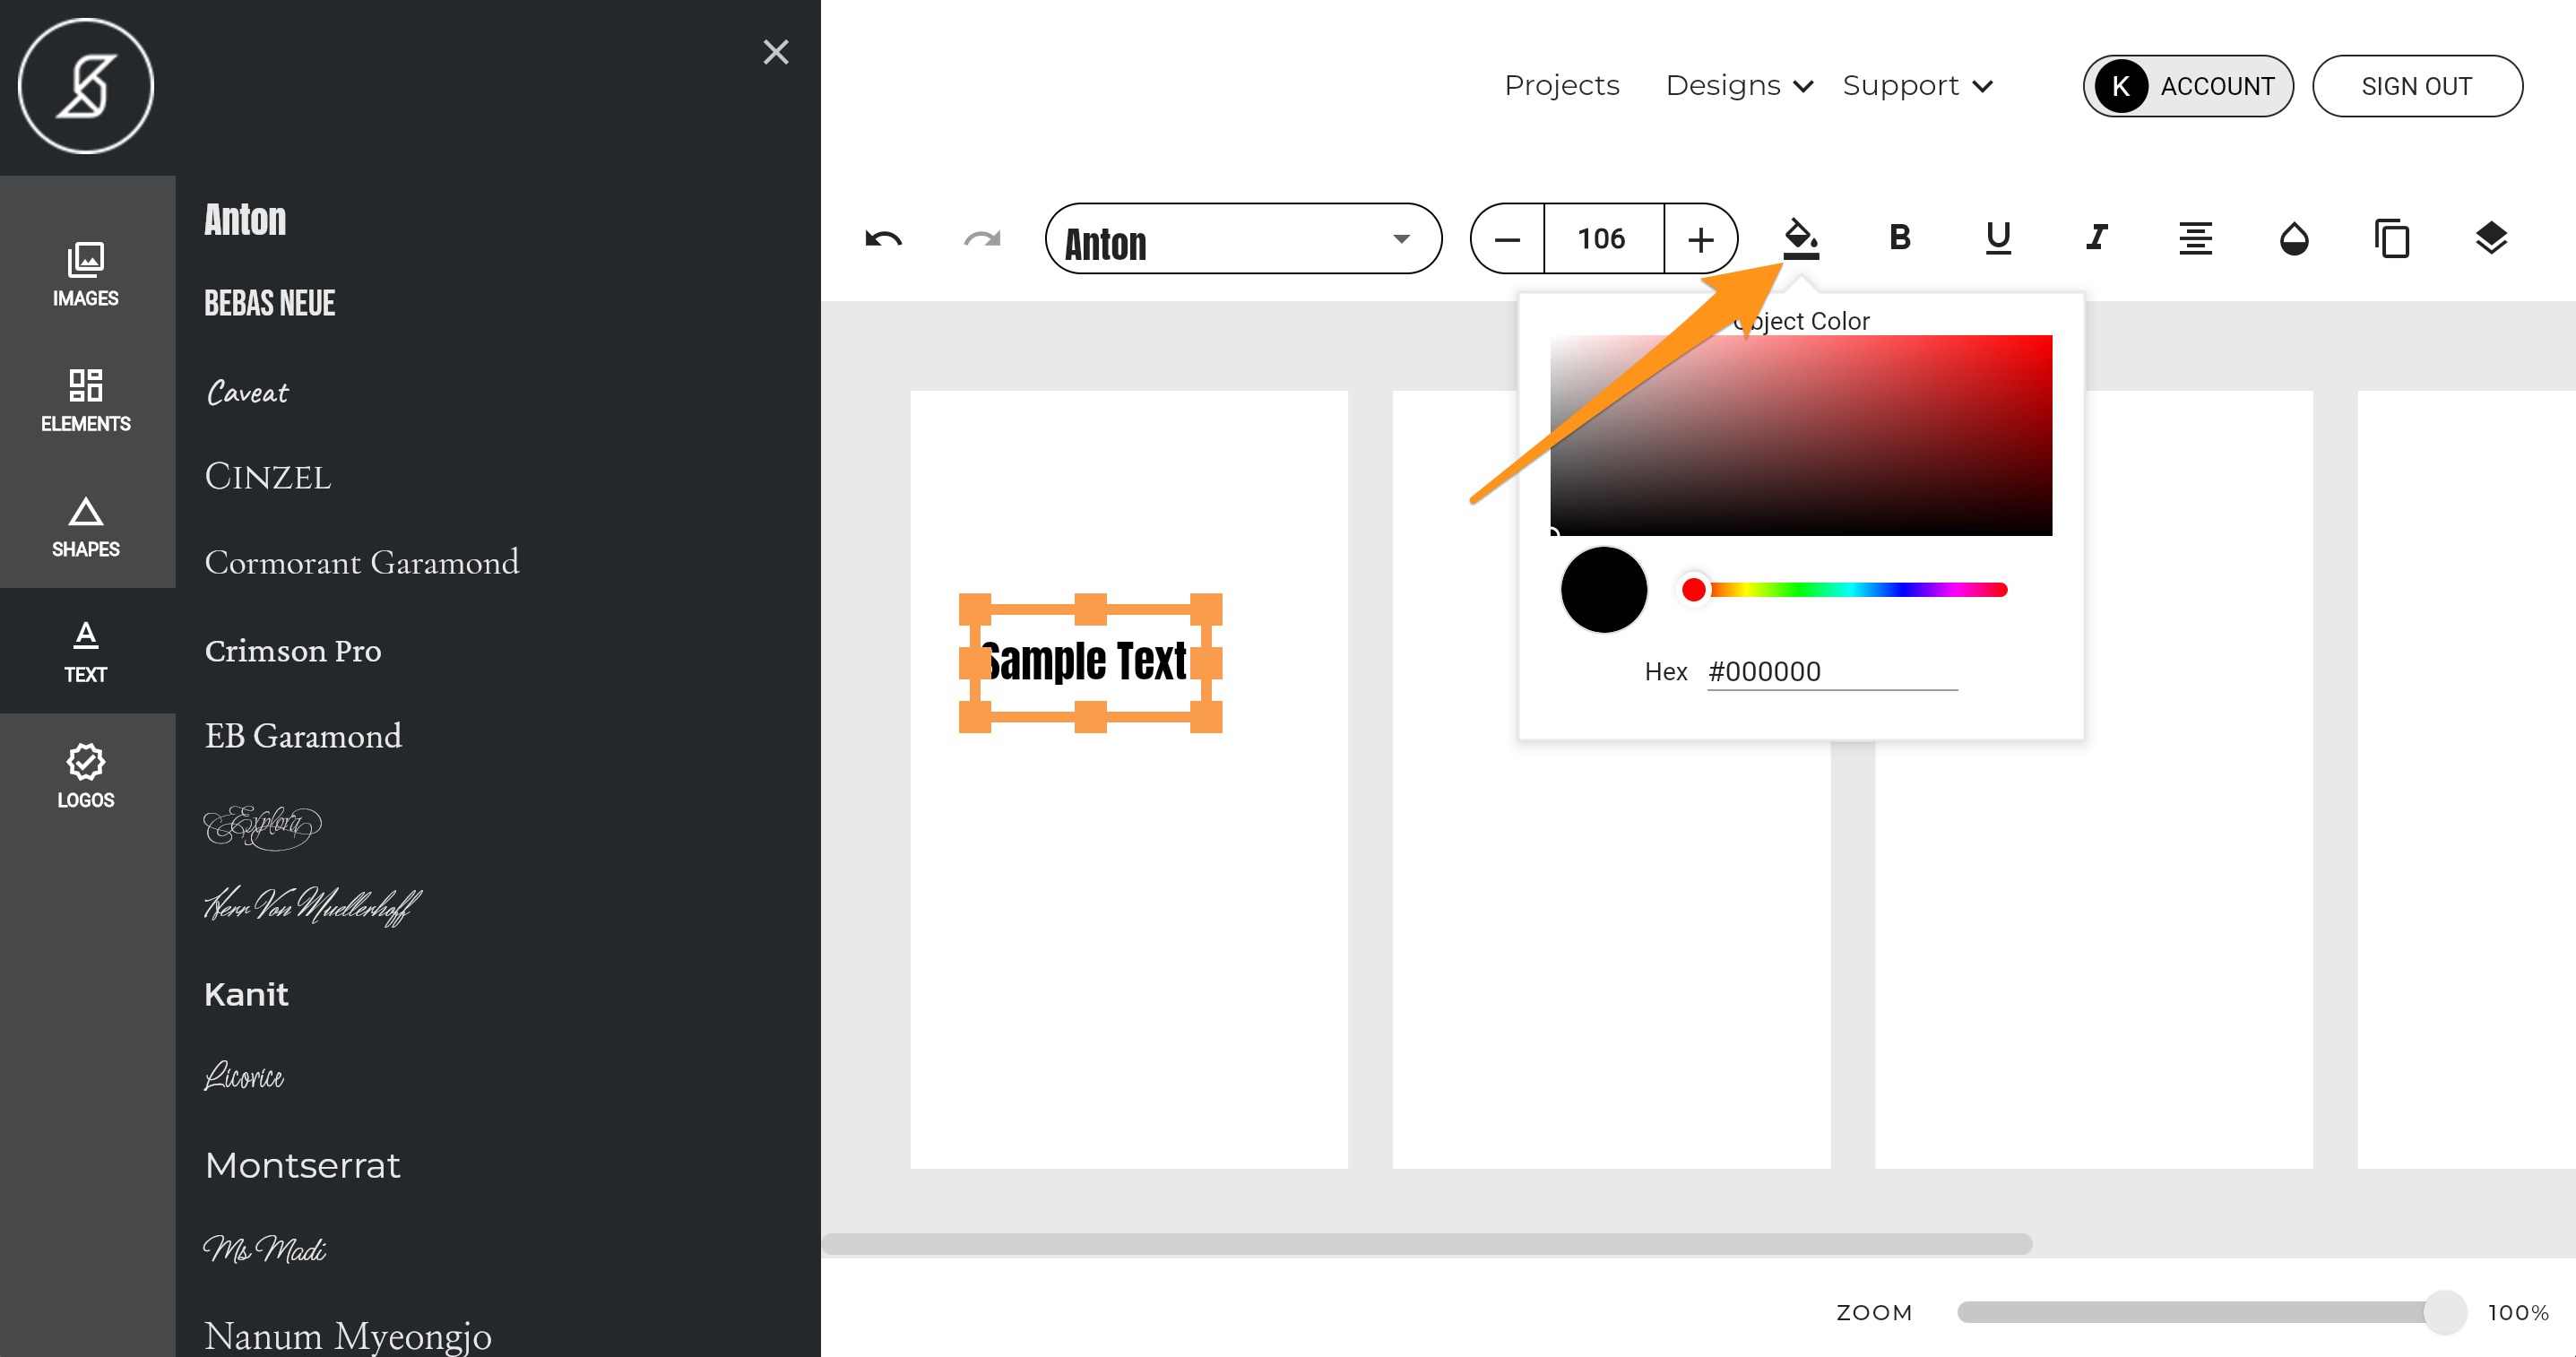This screenshot has height=1357, width=2576.
Task: Go to the Projects page
Action: click(x=1561, y=86)
